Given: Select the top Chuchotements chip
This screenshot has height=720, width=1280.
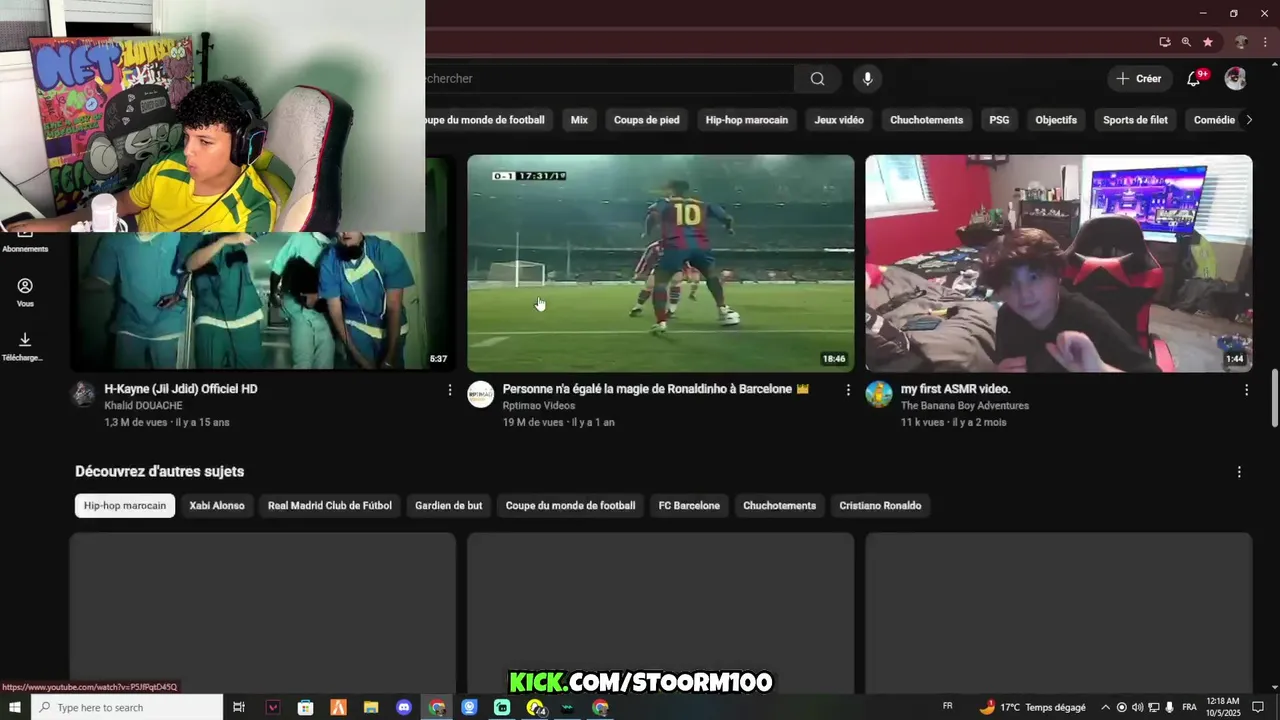Looking at the screenshot, I should pos(926,120).
